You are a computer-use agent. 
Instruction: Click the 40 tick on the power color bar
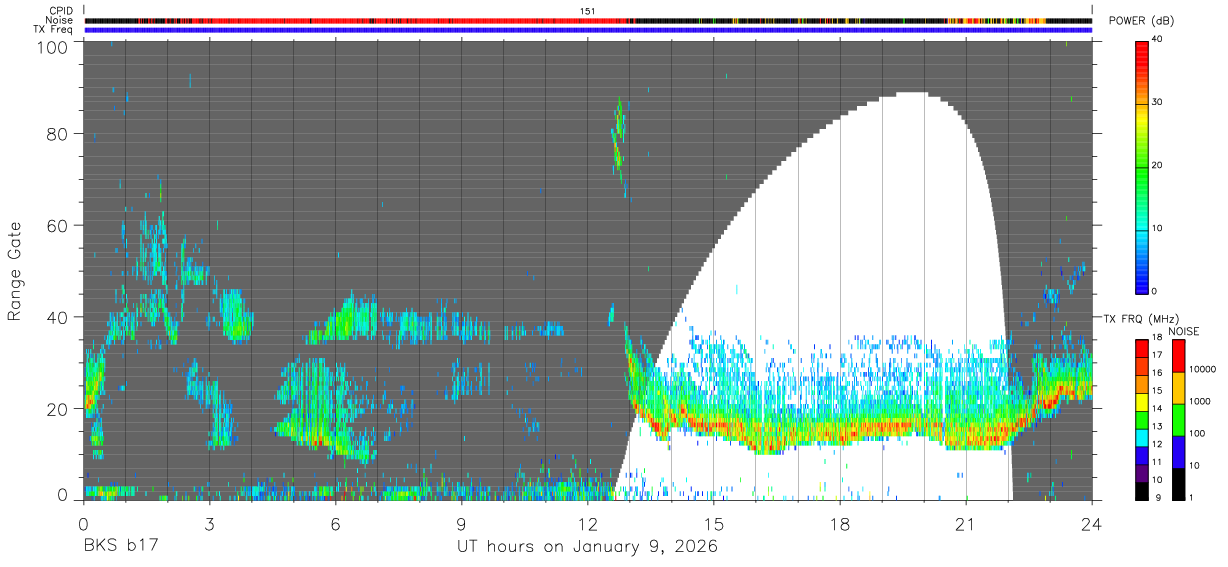coord(1159,40)
